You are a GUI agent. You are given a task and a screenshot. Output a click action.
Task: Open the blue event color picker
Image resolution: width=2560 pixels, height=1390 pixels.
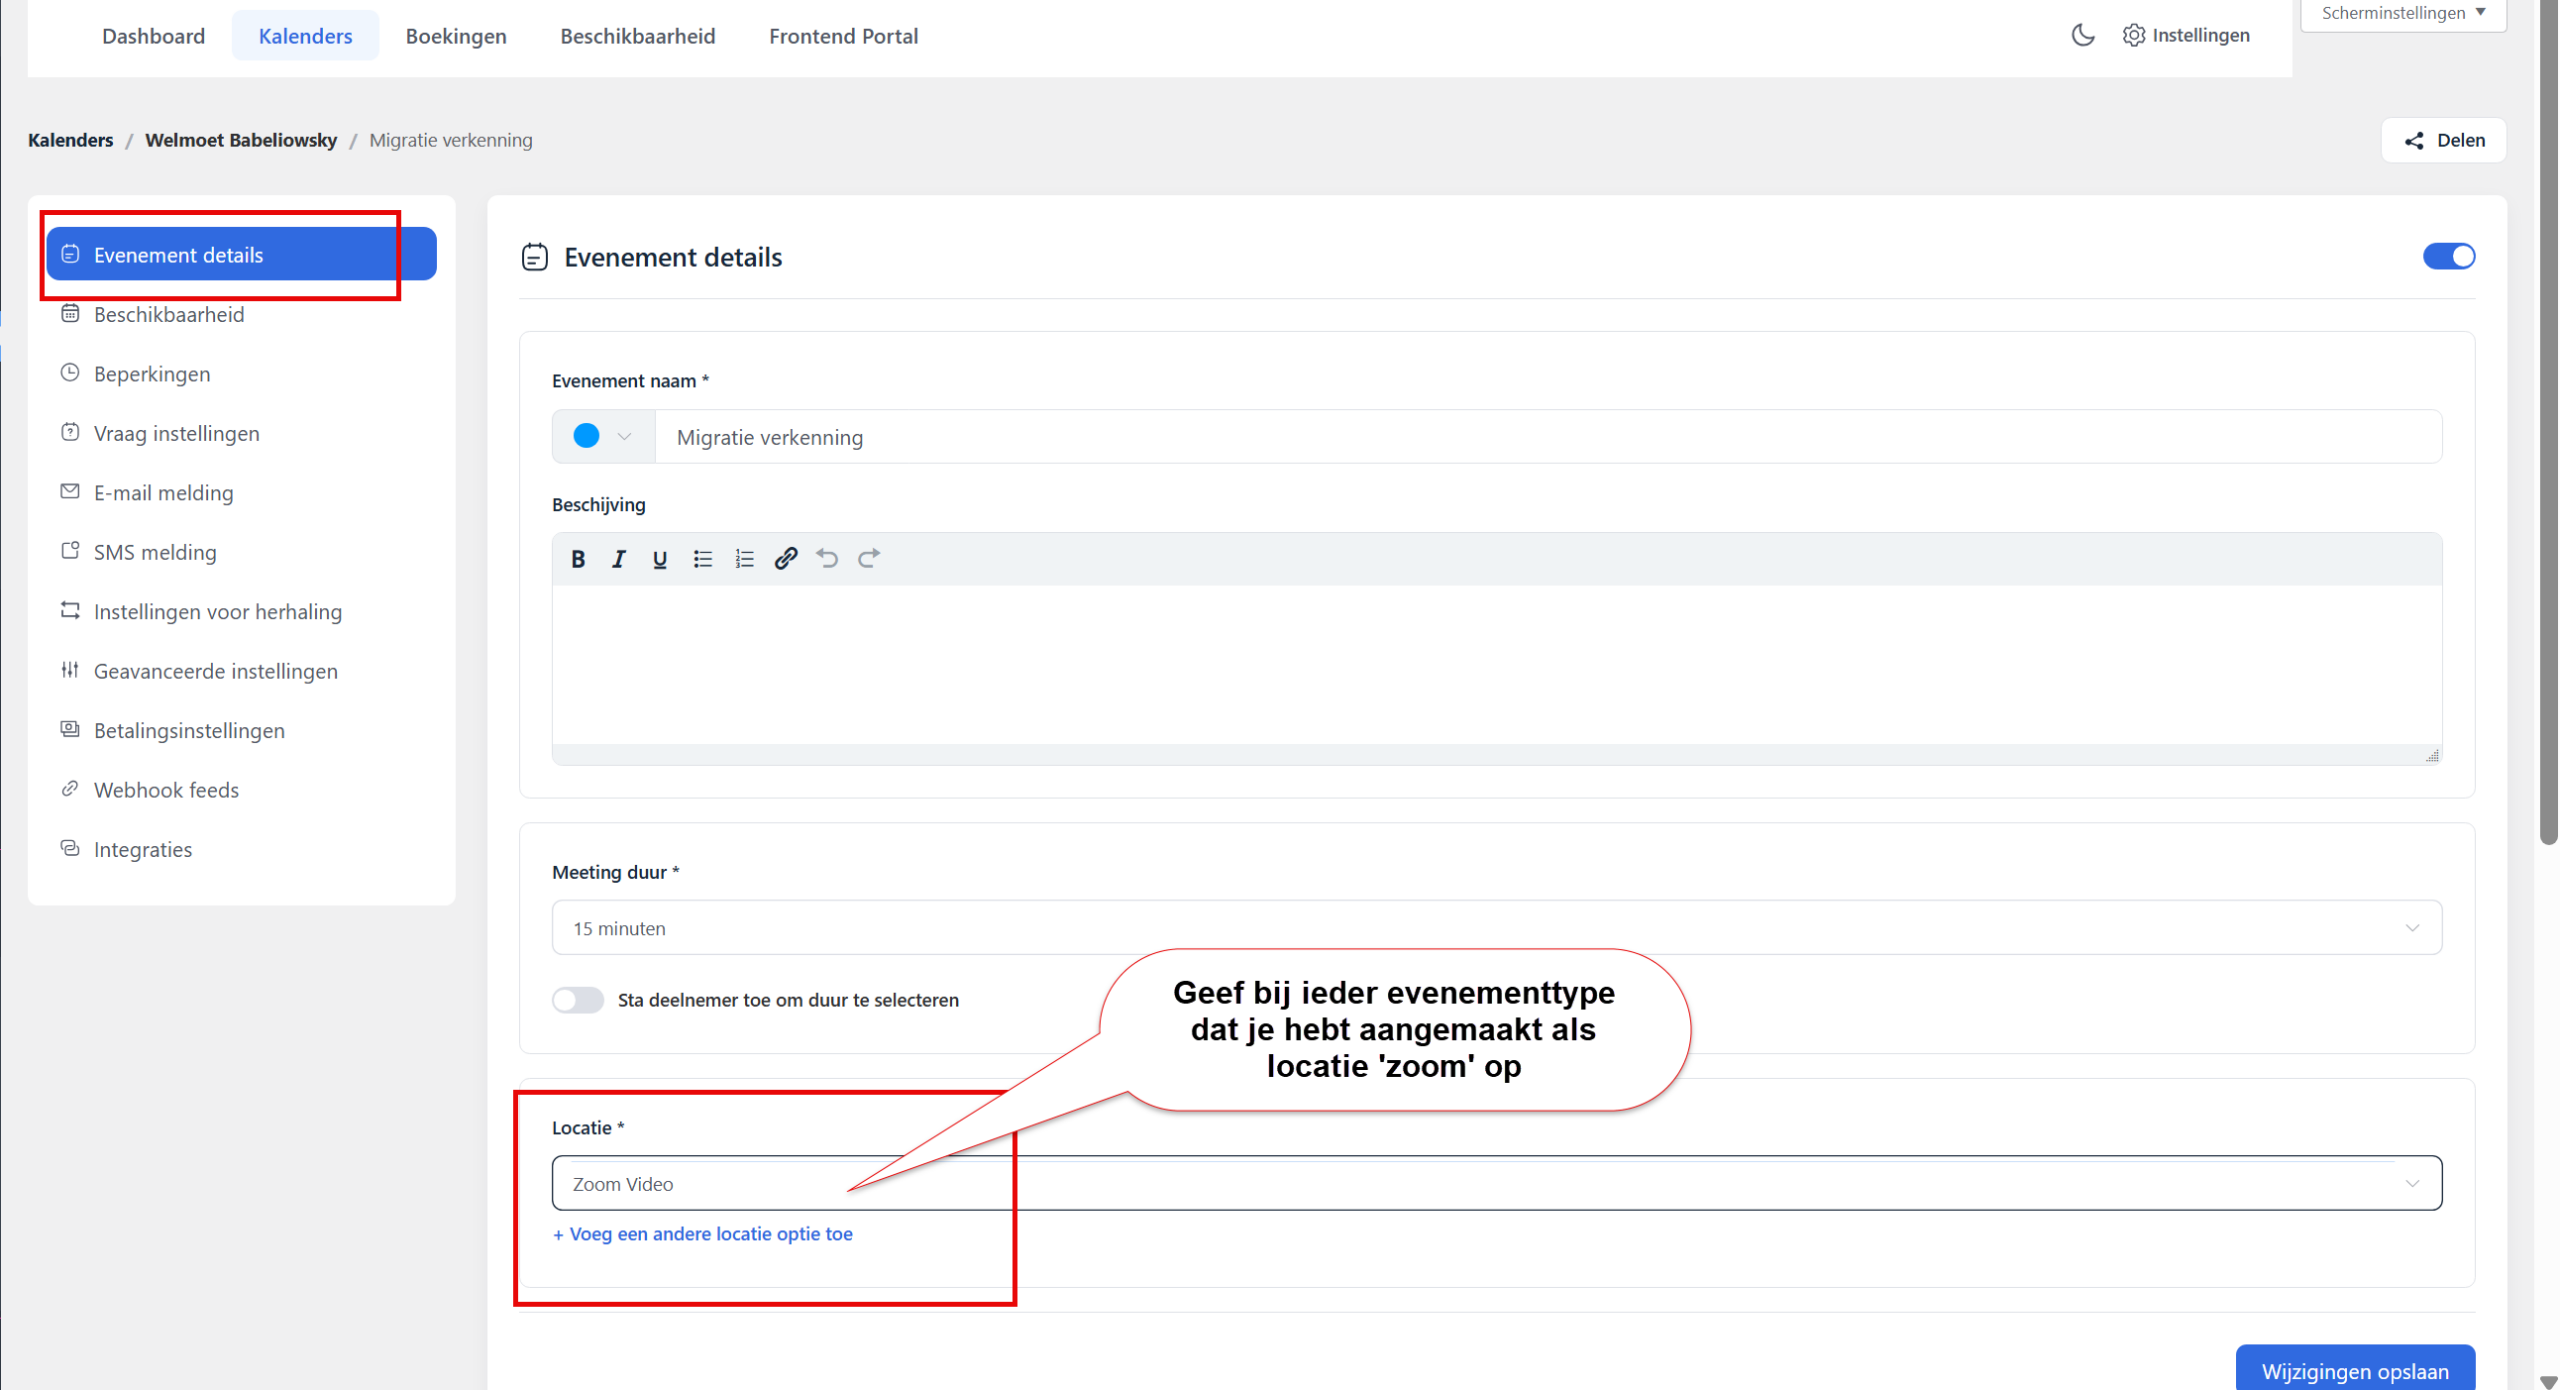[x=603, y=437]
